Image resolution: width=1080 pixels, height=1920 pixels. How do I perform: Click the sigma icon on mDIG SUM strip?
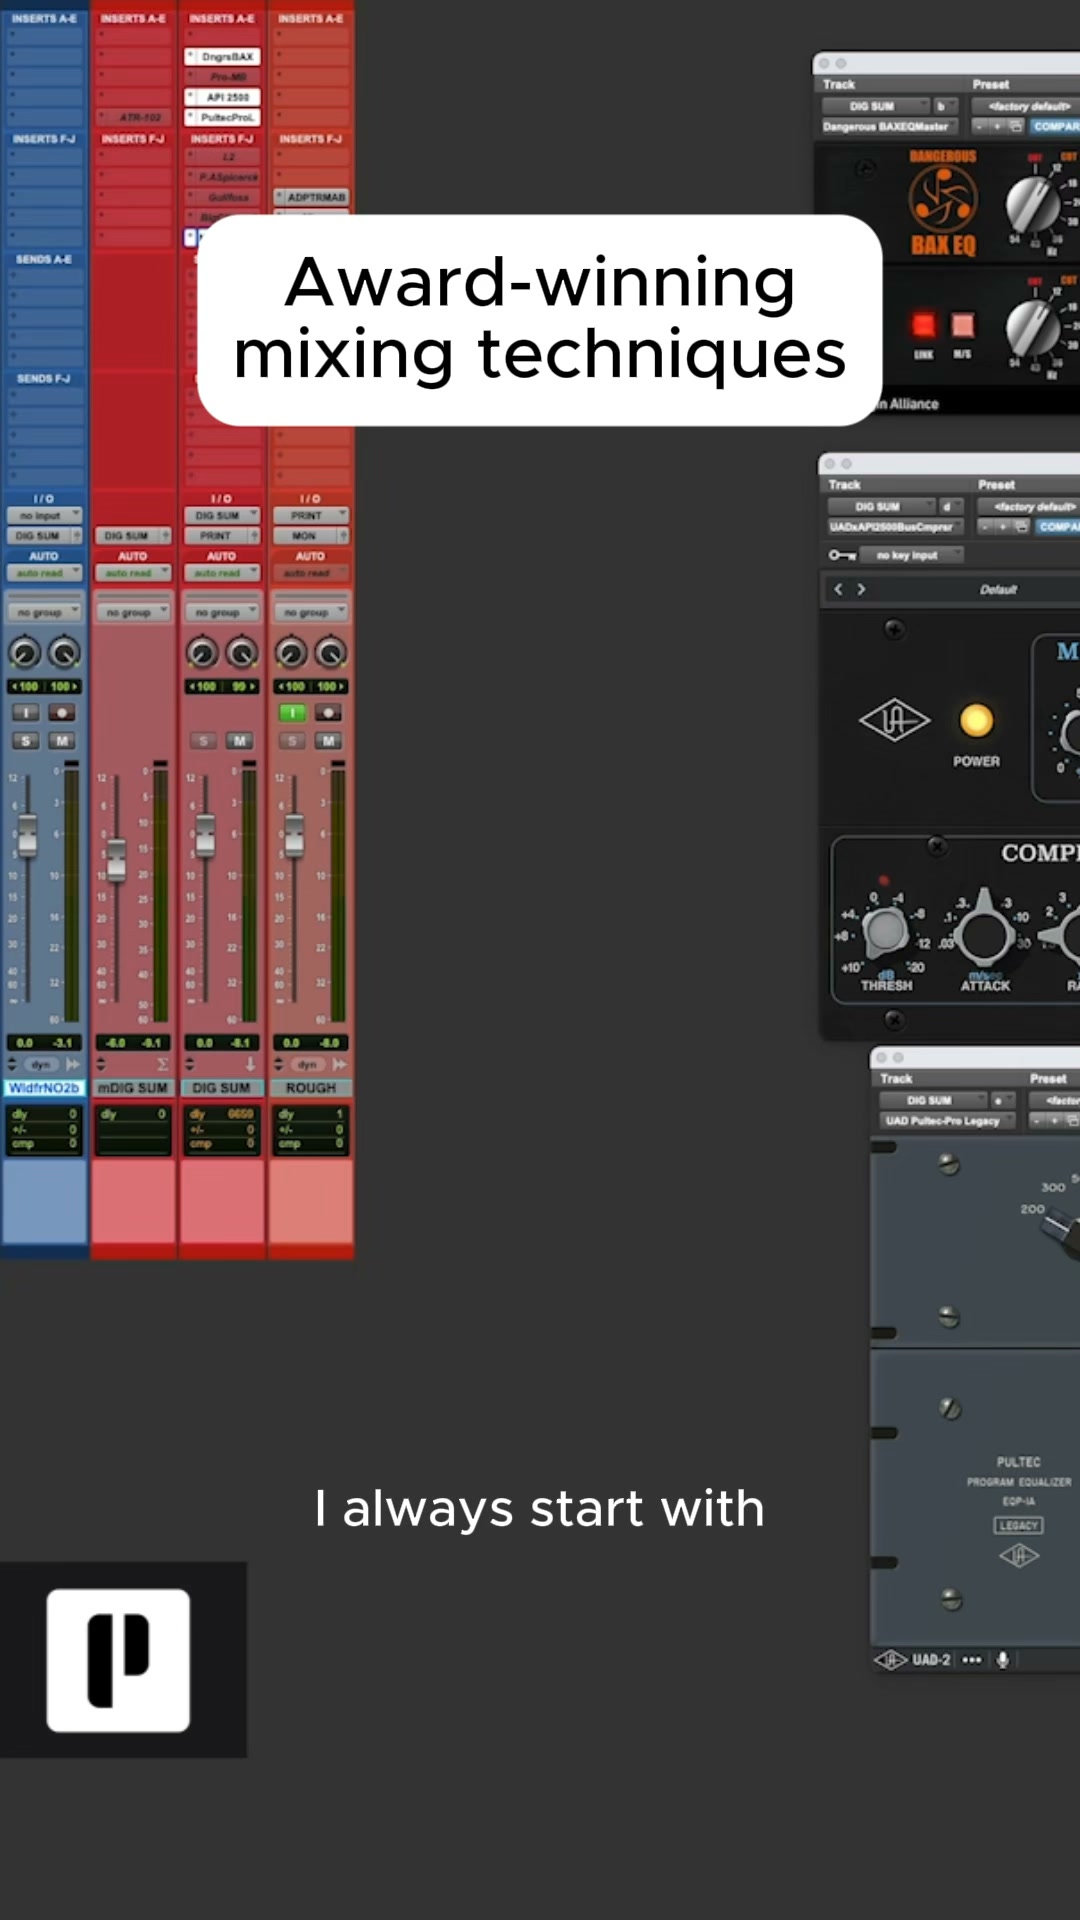(x=162, y=1065)
